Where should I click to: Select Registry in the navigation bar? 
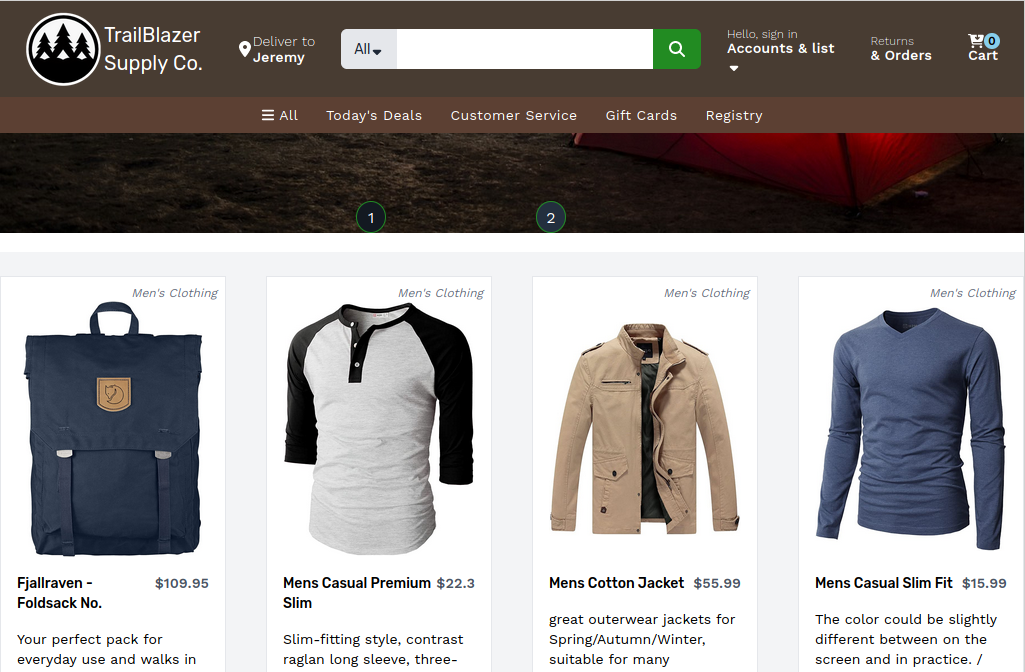[734, 115]
